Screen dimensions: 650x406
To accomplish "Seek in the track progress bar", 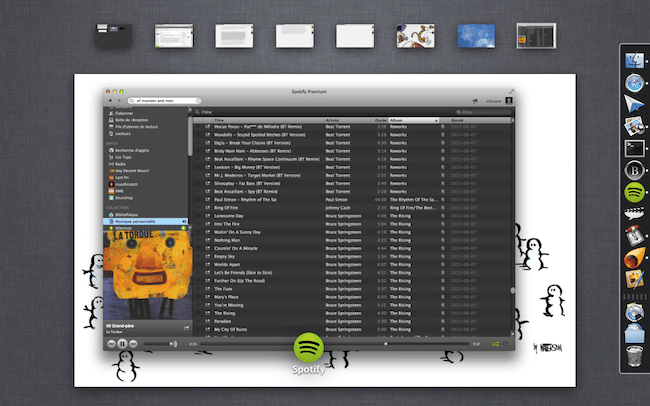I will coord(334,344).
